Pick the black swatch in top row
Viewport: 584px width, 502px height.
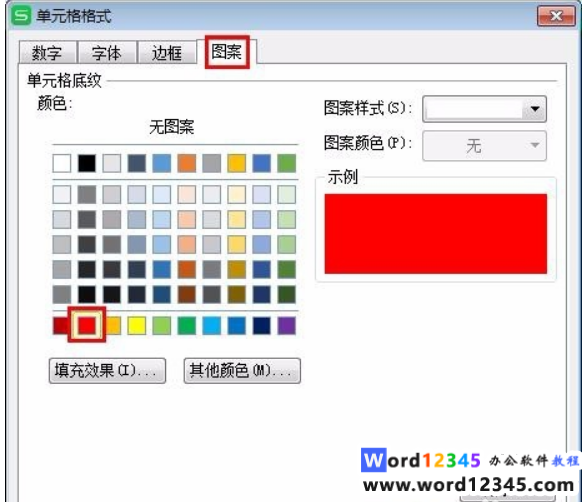click(x=87, y=163)
